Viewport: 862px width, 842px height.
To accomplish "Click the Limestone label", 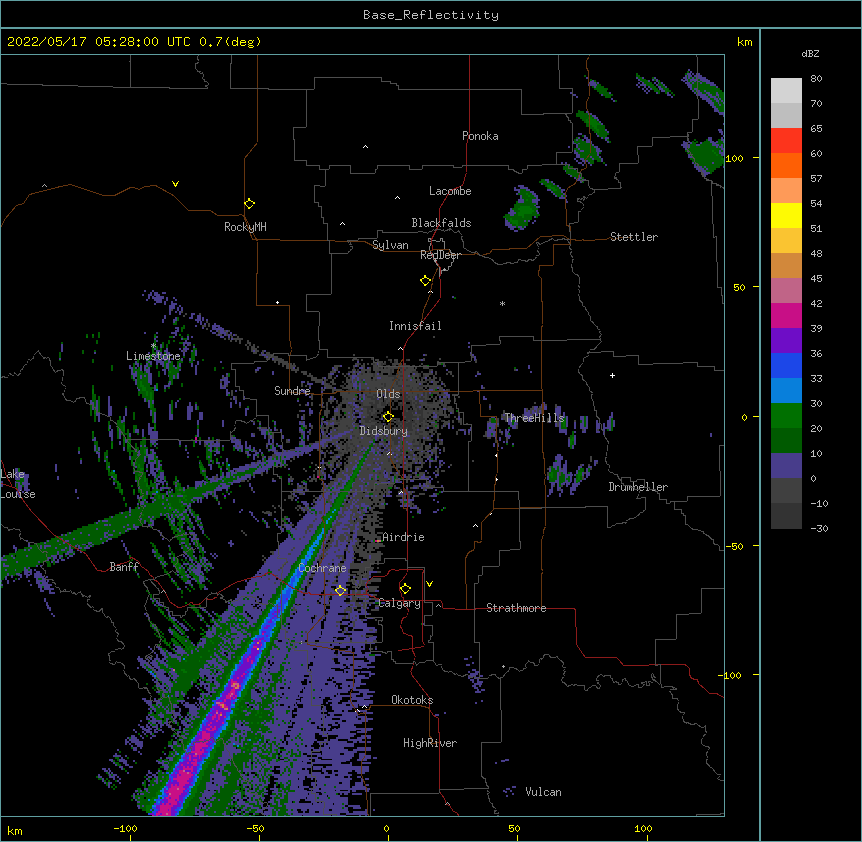I will pyautogui.click(x=153, y=356).
